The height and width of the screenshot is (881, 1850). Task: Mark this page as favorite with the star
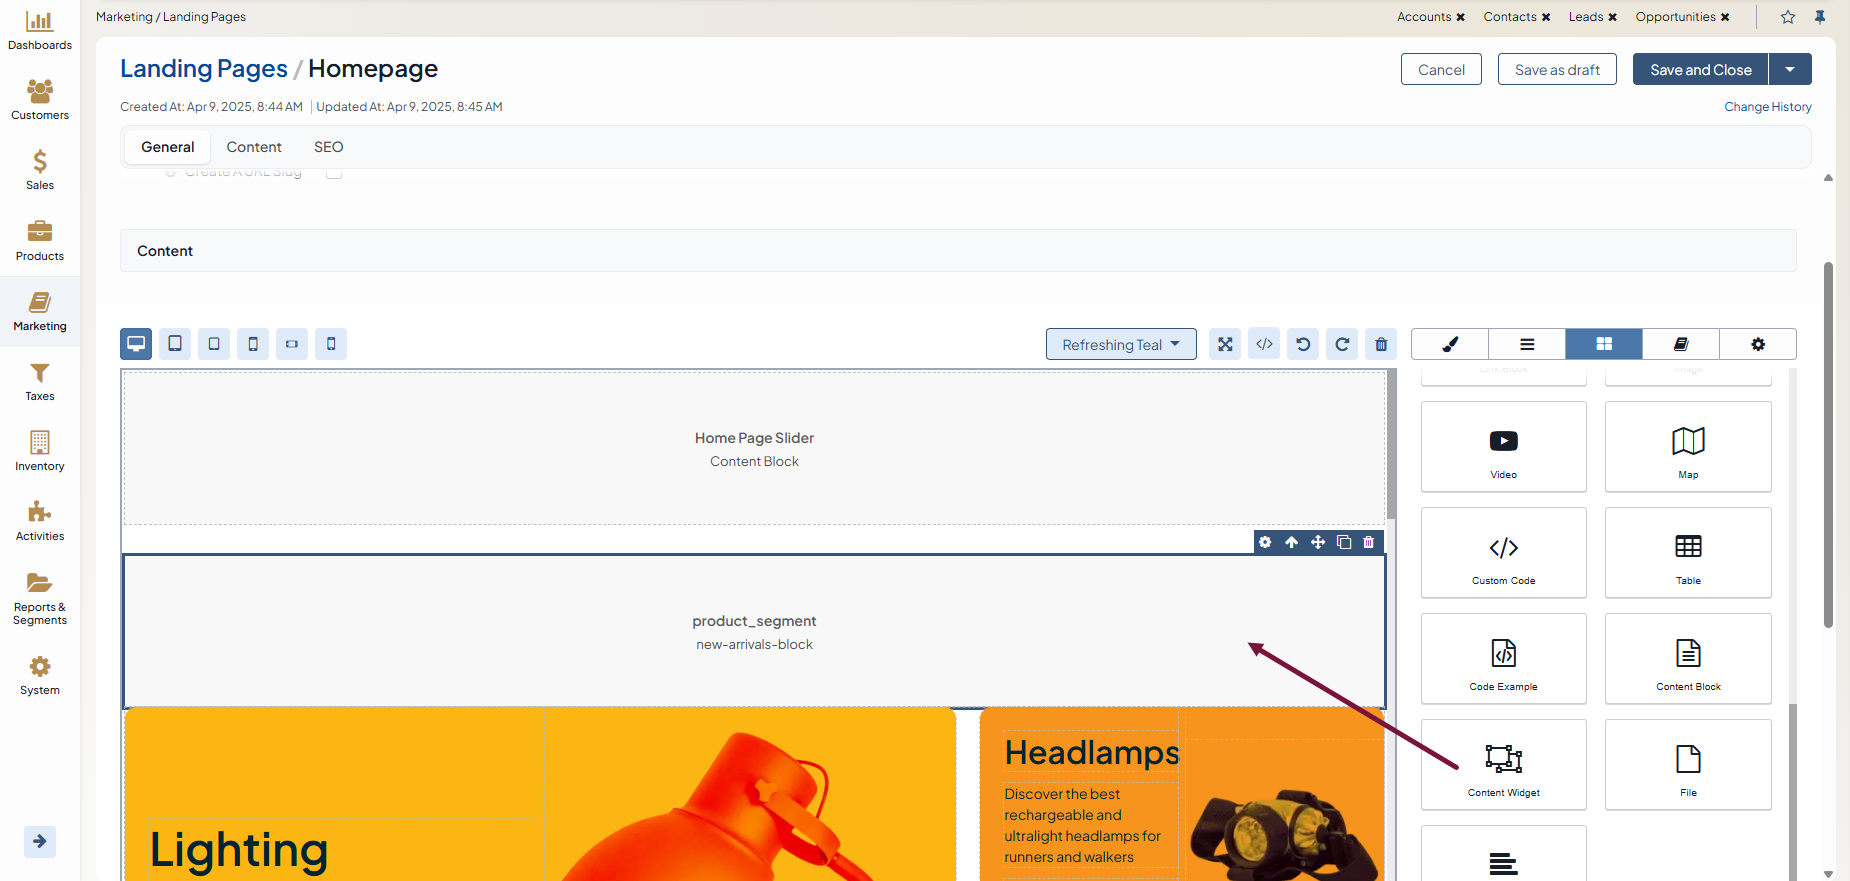coord(1788,17)
